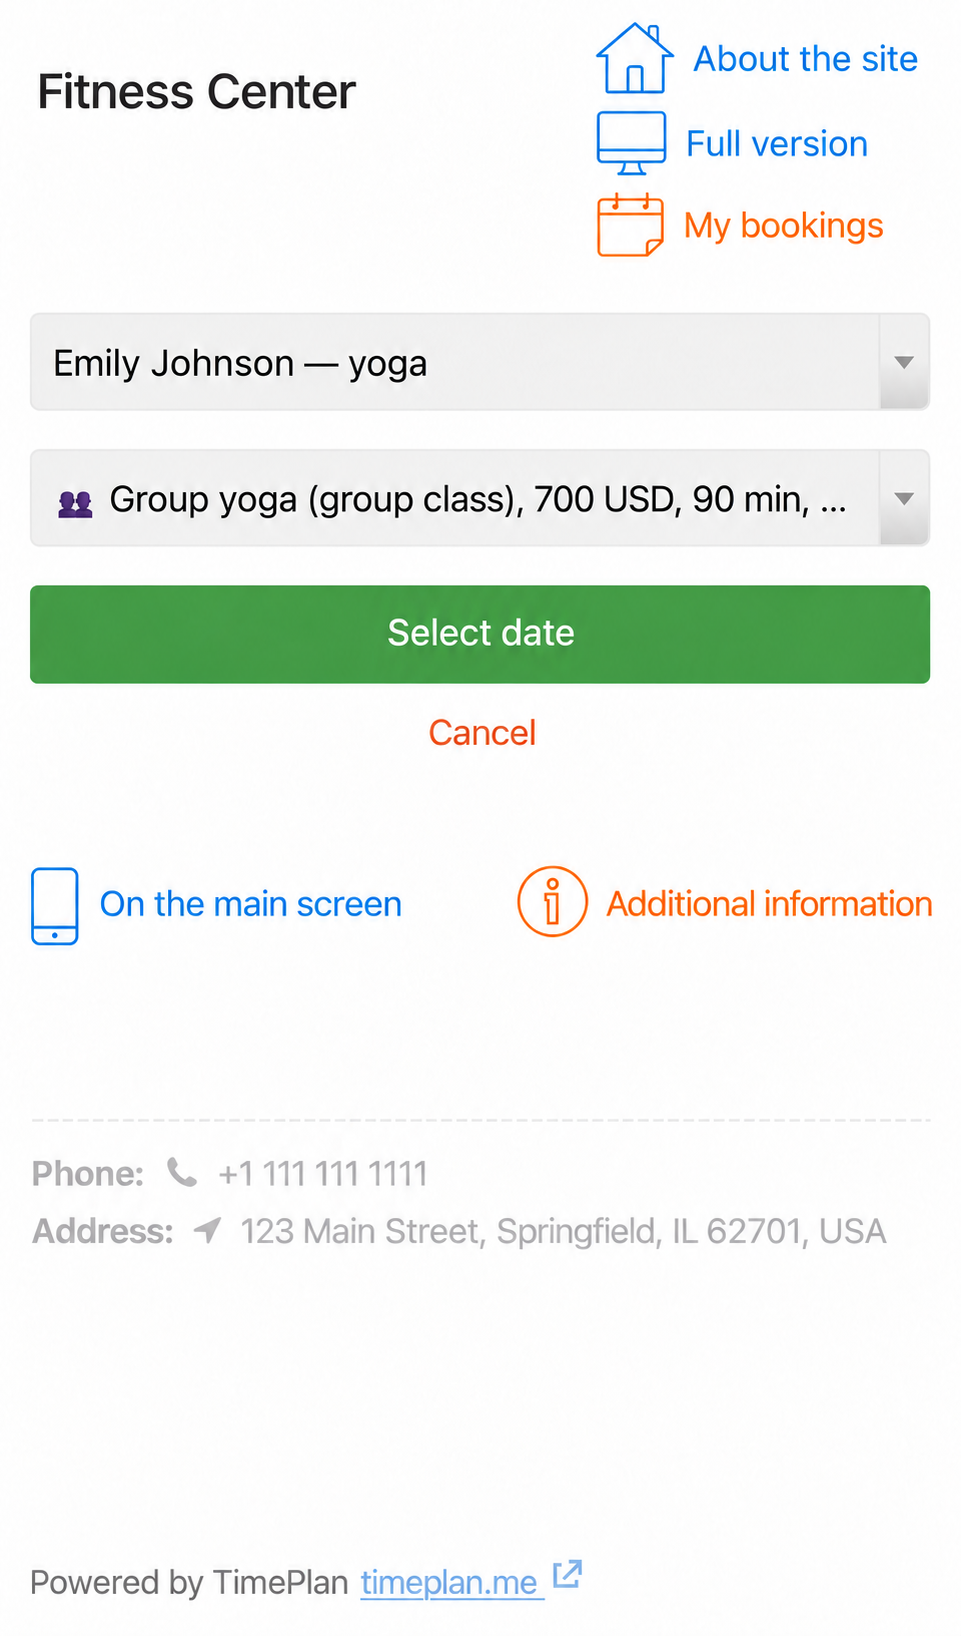Switch to Full version link
The image size is (961, 1636).
[777, 144]
